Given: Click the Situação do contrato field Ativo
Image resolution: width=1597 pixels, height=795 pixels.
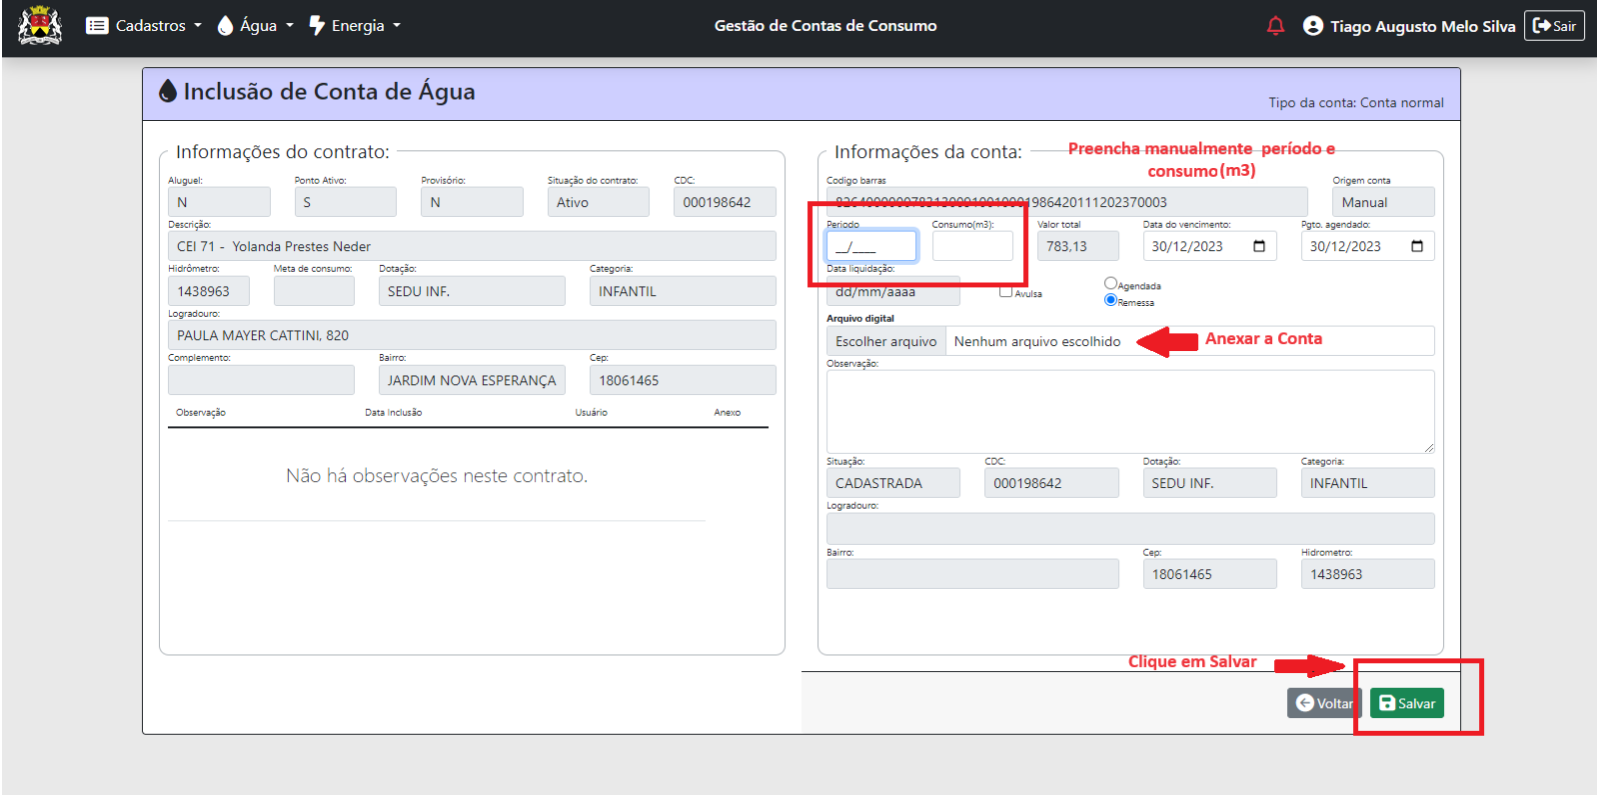Looking at the screenshot, I should point(598,202).
